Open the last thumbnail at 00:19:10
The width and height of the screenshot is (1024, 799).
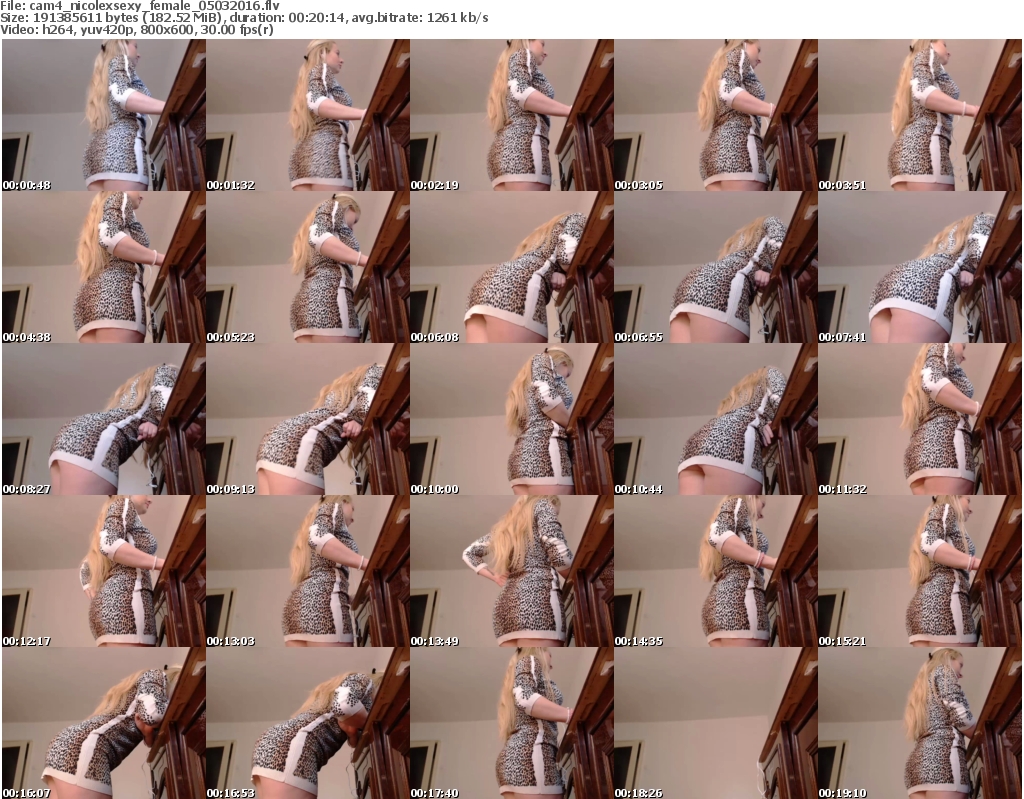920,723
